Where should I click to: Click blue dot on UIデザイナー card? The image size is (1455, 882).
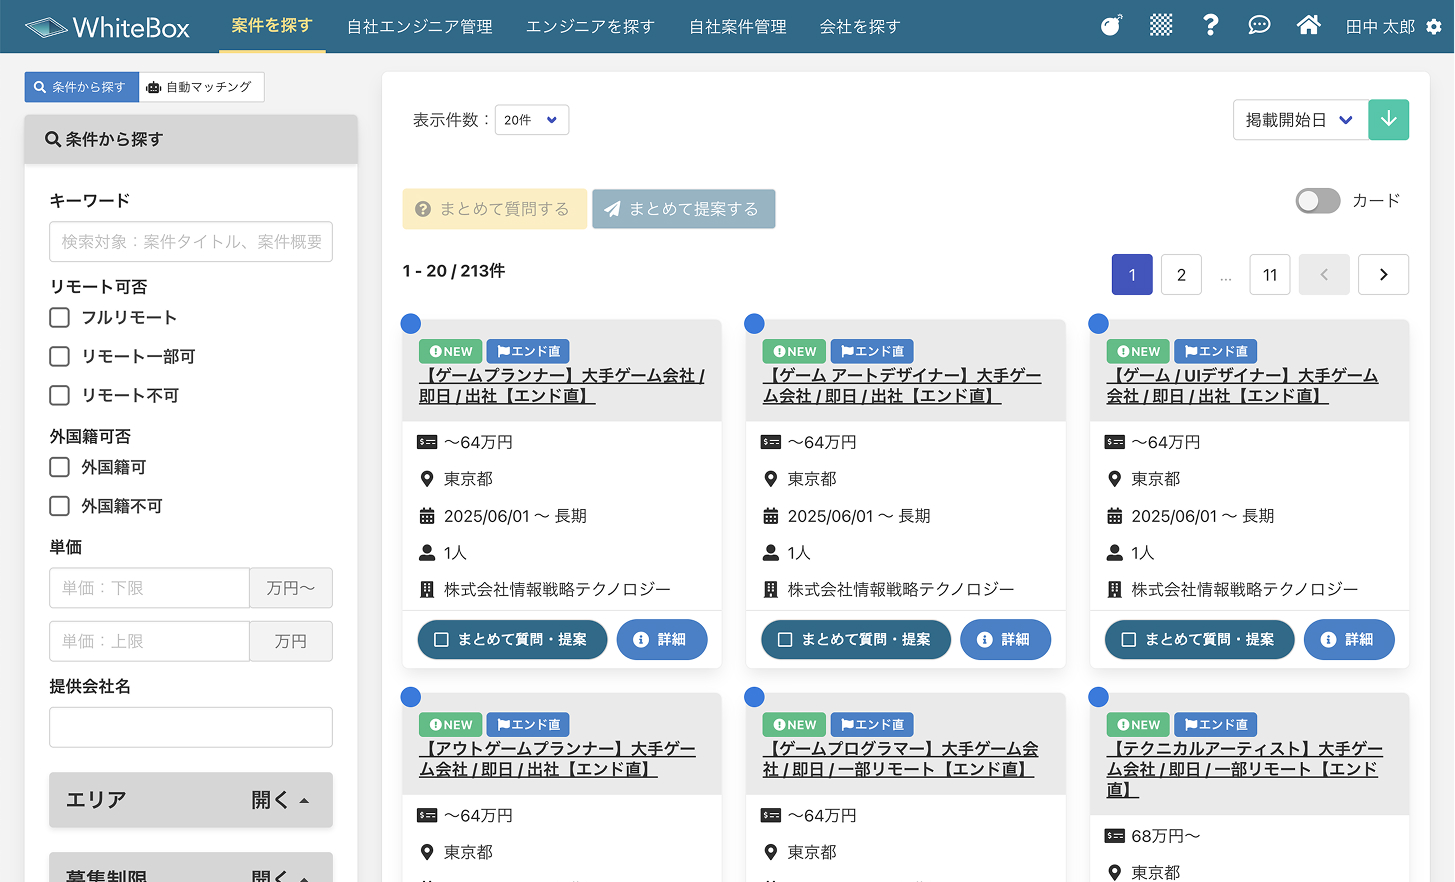click(x=1099, y=324)
